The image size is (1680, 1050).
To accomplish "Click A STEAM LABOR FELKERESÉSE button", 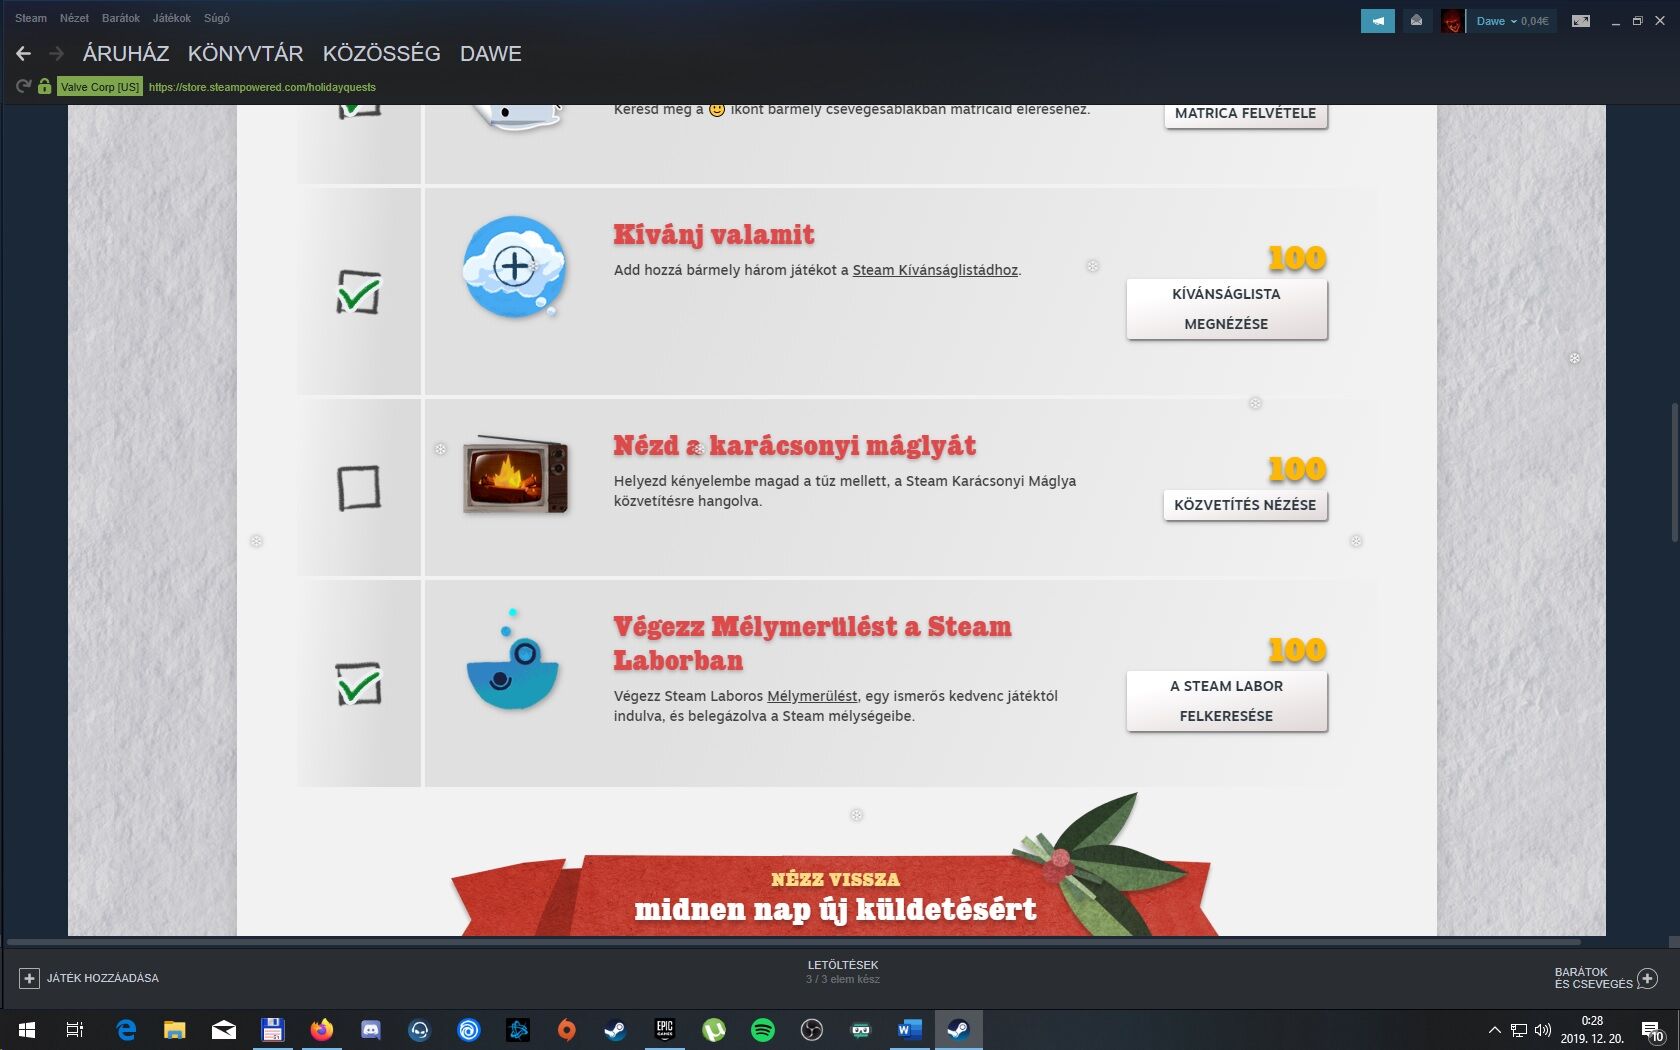I will point(1227,701).
